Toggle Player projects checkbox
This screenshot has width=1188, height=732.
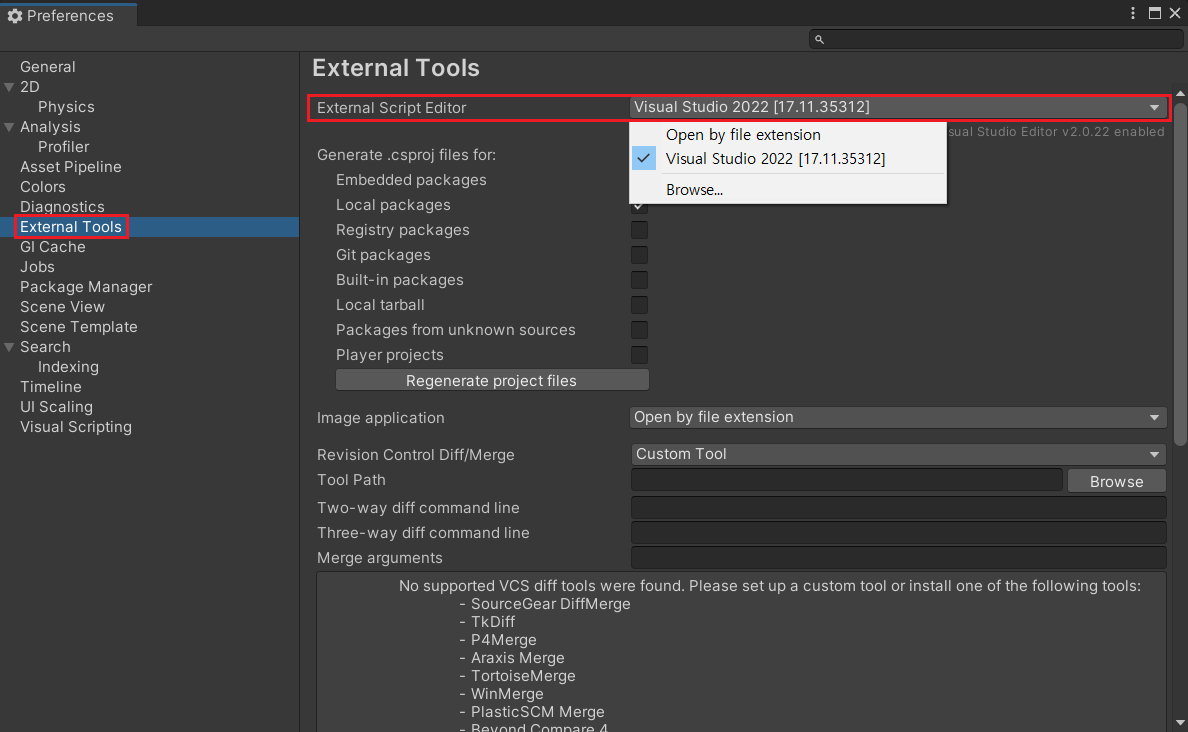tap(639, 355)
